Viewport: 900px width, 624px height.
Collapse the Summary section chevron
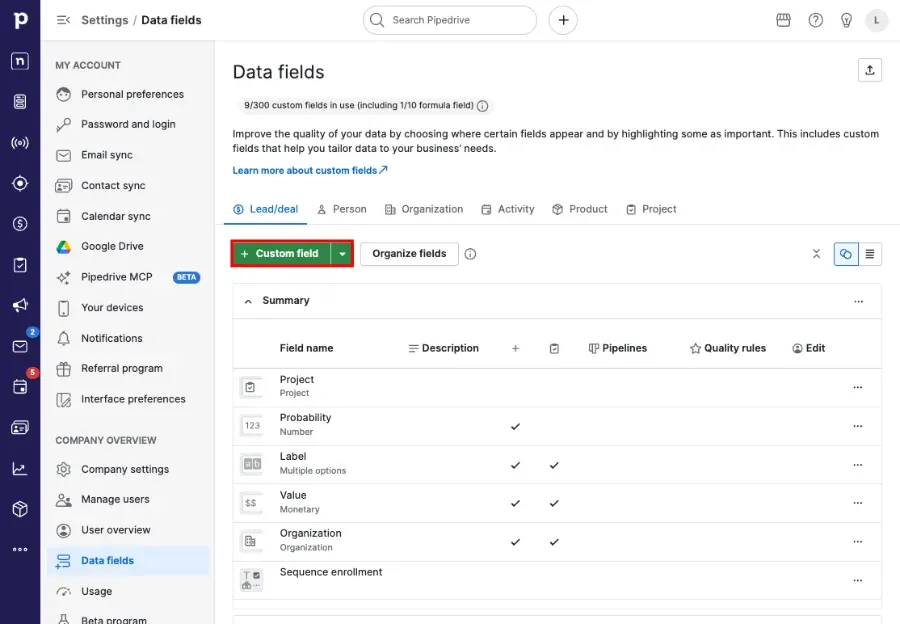[248, 301]
